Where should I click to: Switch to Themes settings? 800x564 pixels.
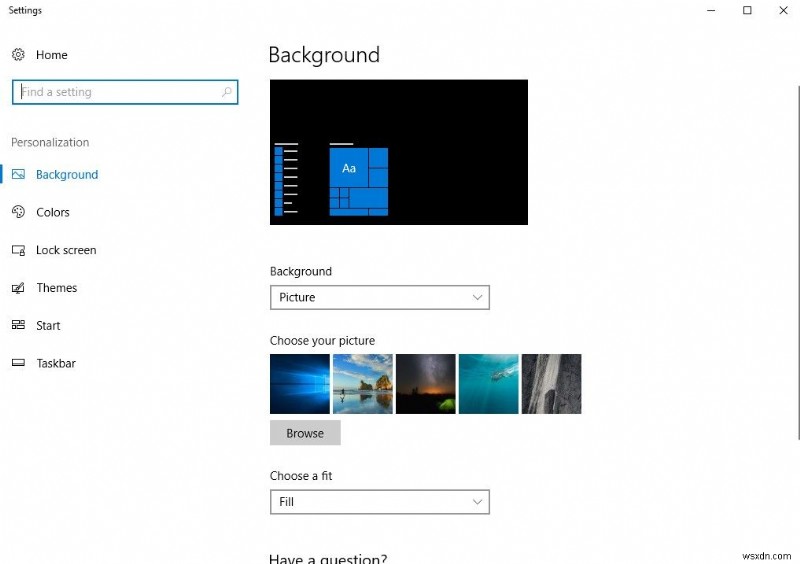(57, 288)
